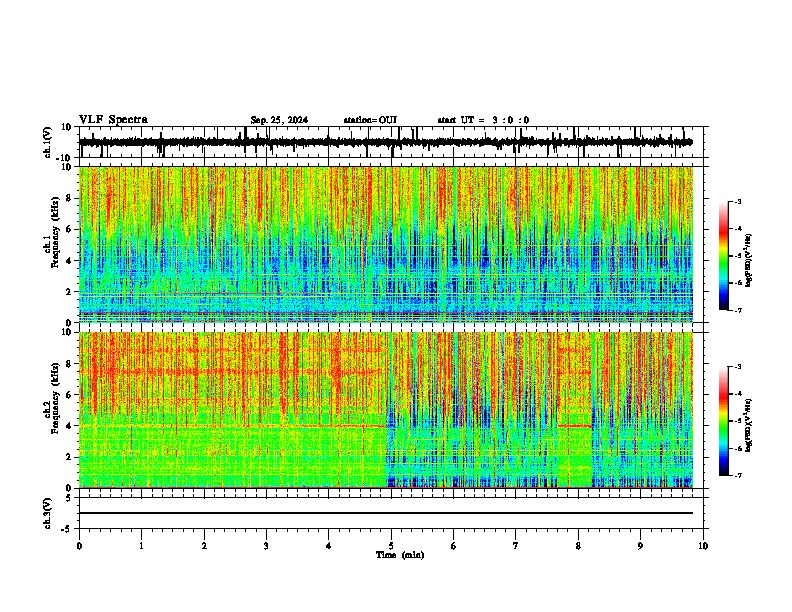
Task: Click the "-6" label on ch.2 color bar
Action: click(x=738, y=448)
